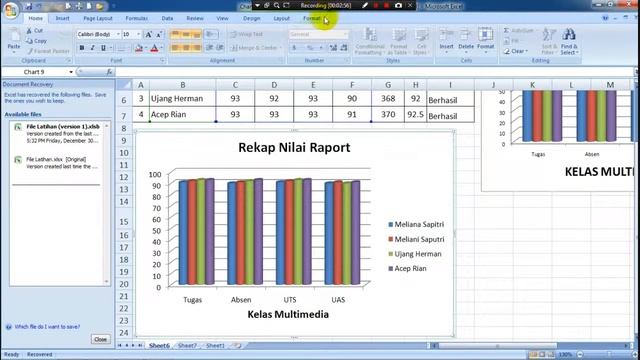Image resolution: width=640 pixels, height=360 pixels.
Task: Select File Latihan (version 1).xlsb recovered file
Action: [59, 133]
